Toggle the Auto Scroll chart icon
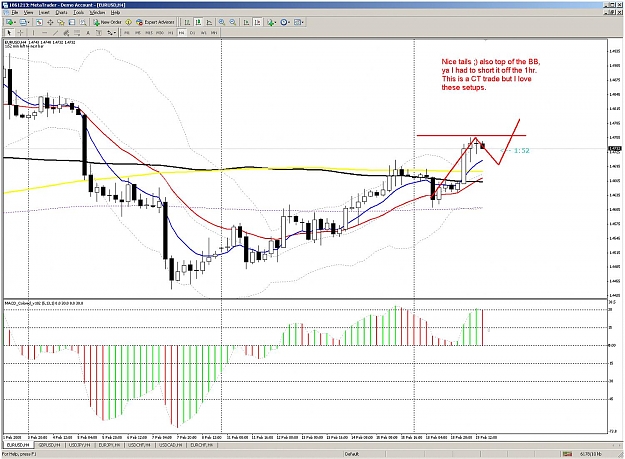The width and height of the screenshot is (625, 459). tap(246, 22)
